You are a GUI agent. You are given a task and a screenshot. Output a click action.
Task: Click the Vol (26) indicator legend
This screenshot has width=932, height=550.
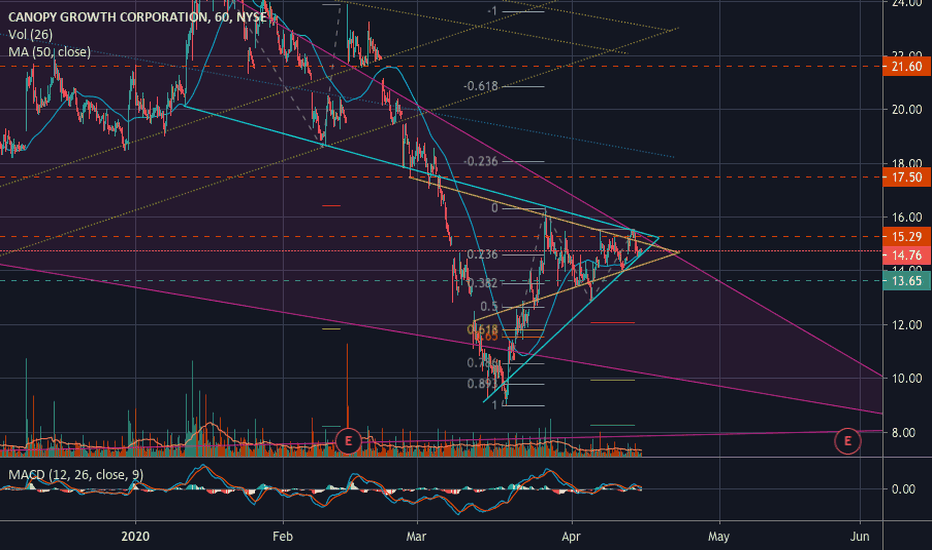[30, 34]
